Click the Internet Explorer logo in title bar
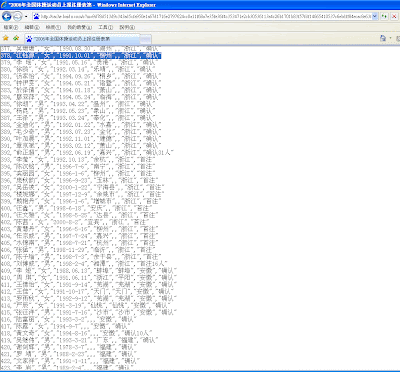The image size is (400, 372). tap(4, 5)
